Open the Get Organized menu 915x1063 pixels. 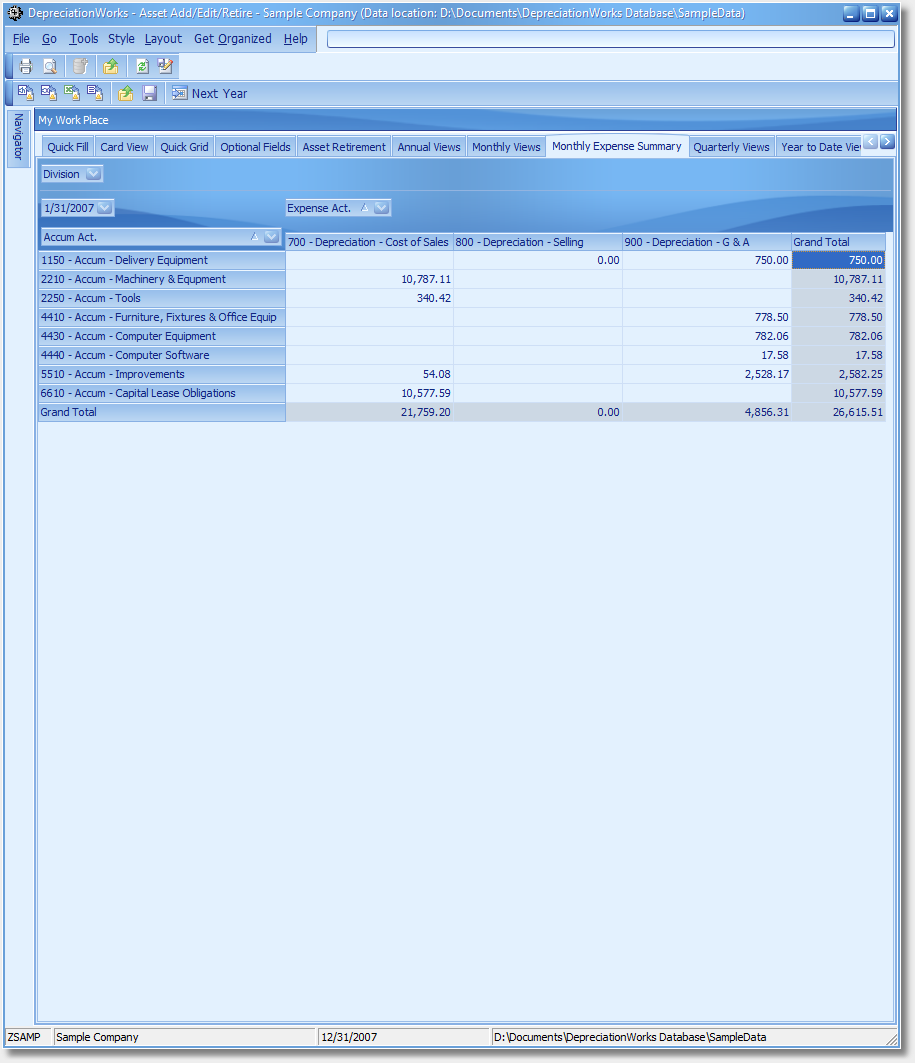point(232,39)
